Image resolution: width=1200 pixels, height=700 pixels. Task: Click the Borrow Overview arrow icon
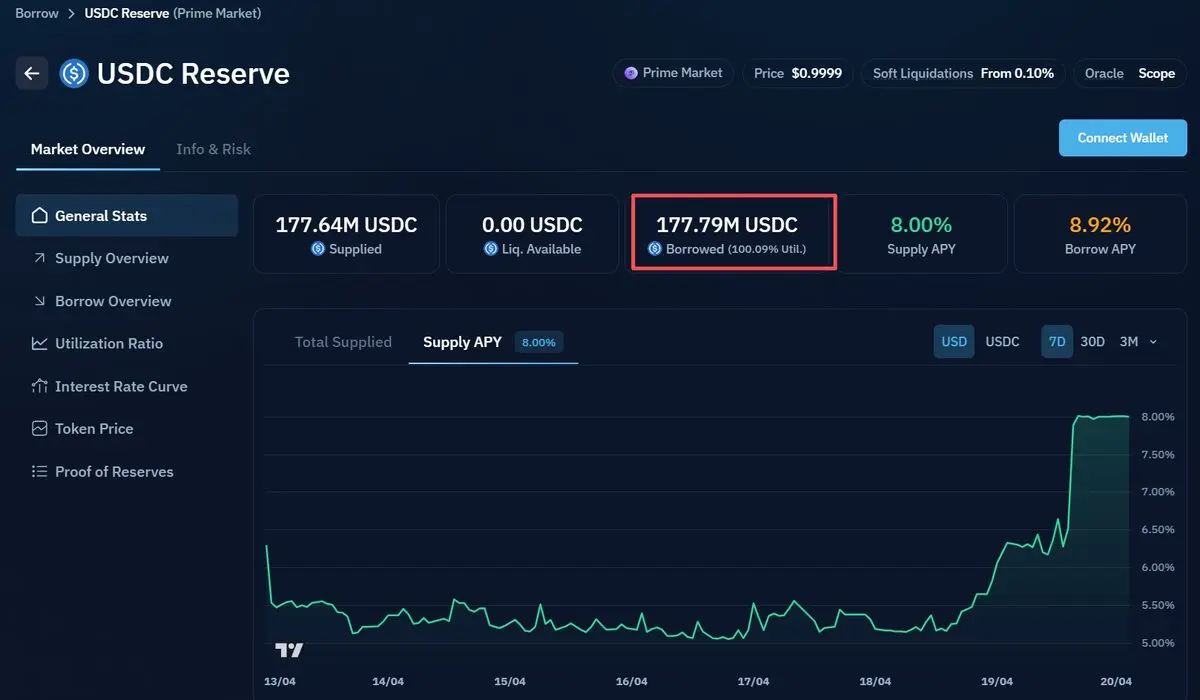[x=40, y=301]
